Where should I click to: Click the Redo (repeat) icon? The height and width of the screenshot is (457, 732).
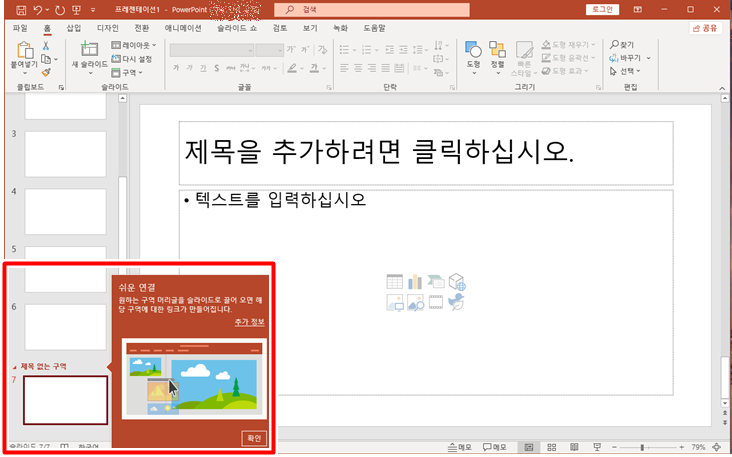tap(60, 9)
